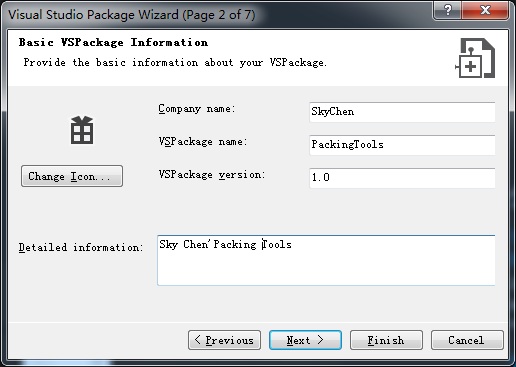Advance with the Next button

point(305,340)
